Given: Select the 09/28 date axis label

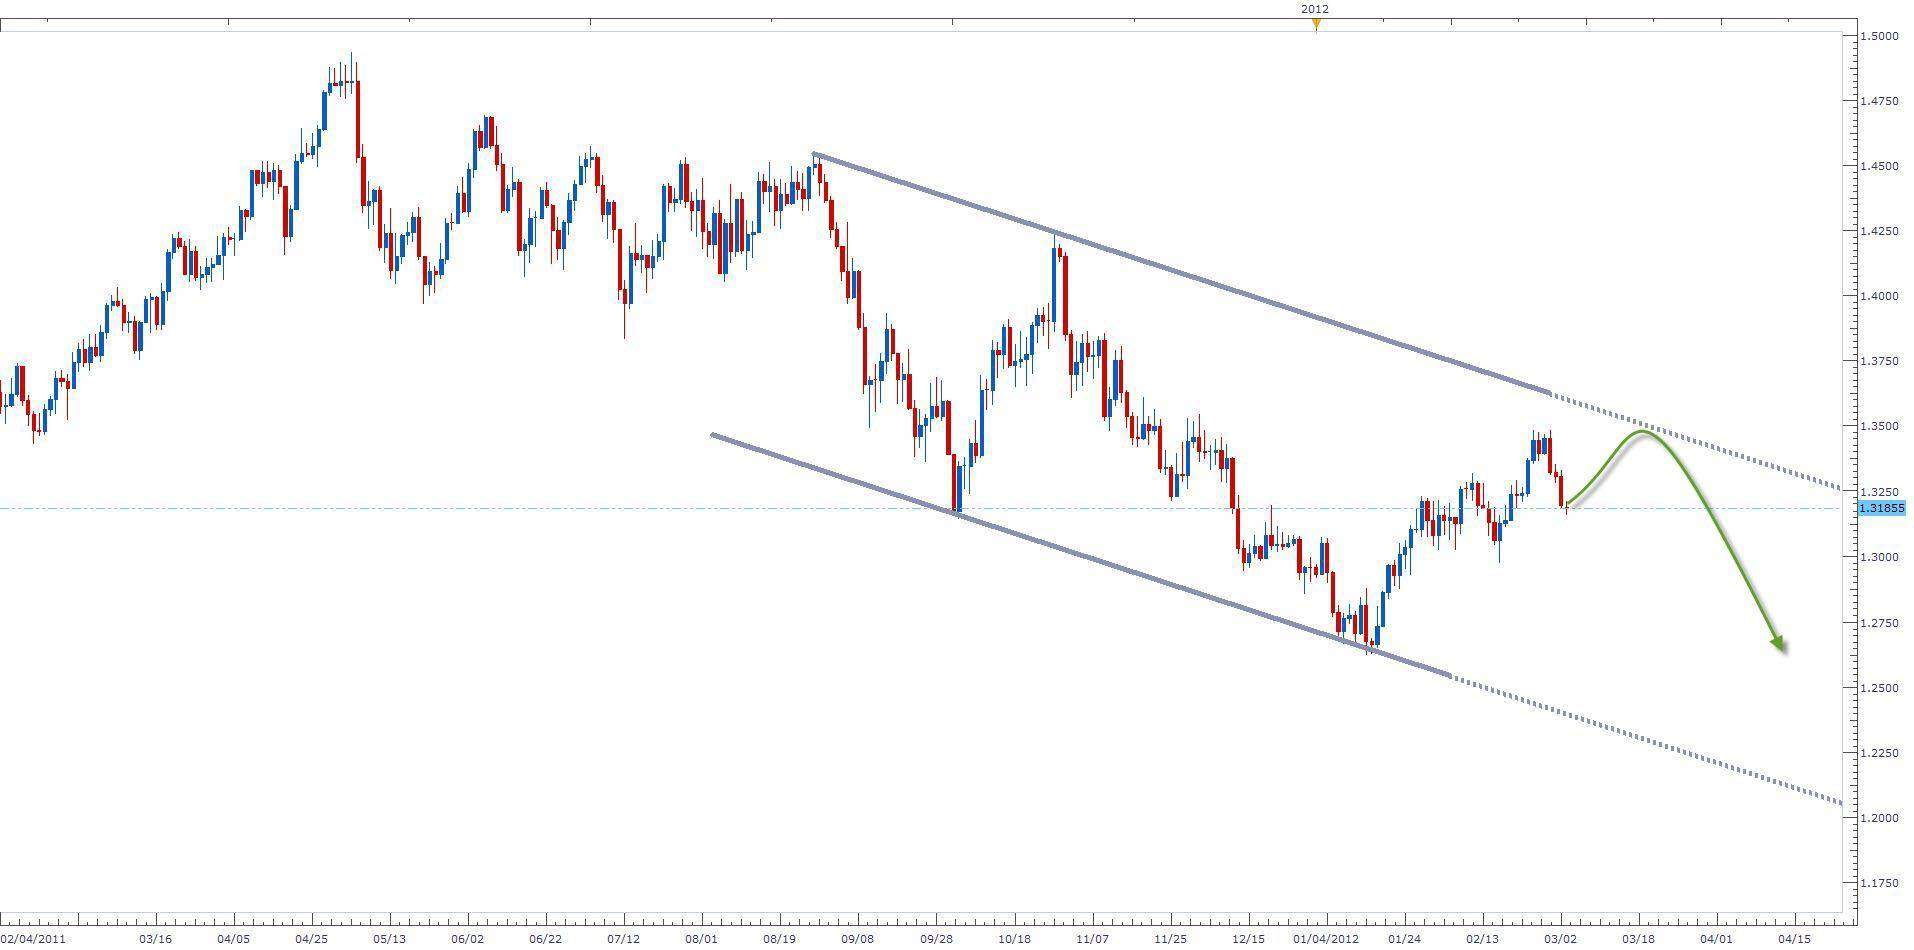Looking at the screenshot, I should point(936,939).
